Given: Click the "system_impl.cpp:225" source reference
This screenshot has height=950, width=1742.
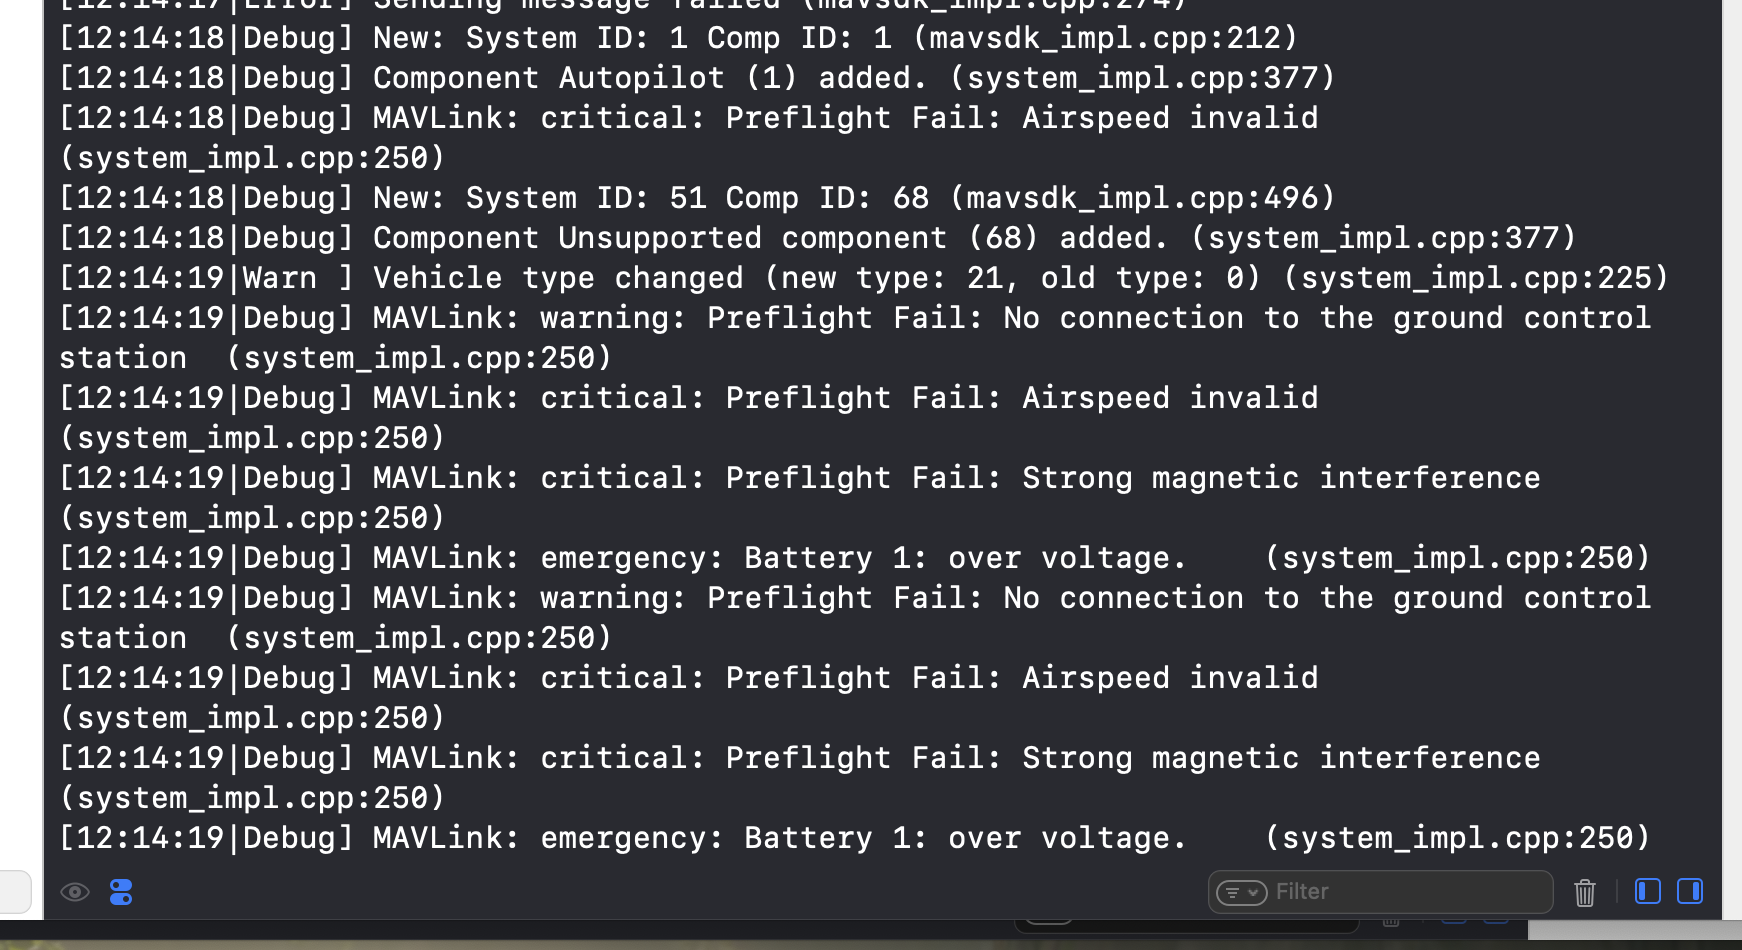Looking at the screenshot, I should pos(1476,278).
